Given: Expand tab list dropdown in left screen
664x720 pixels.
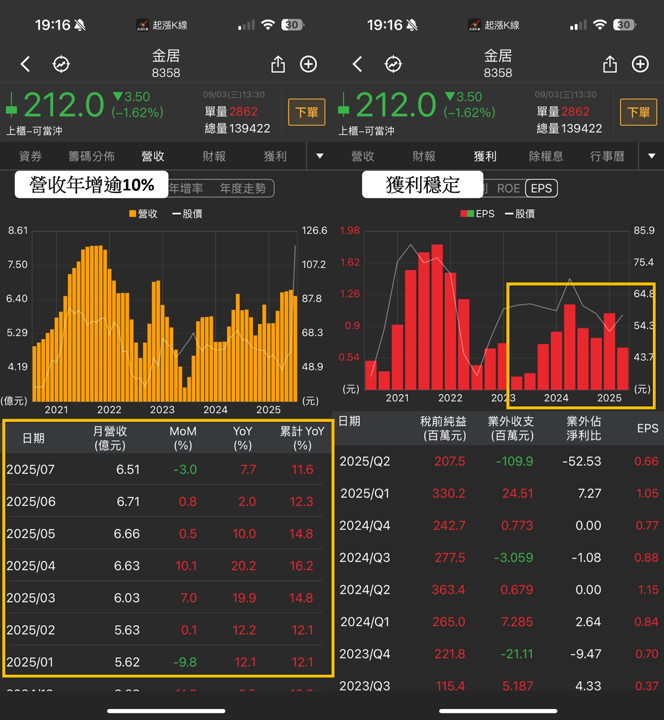Looking at the screenshot, I should click(x=320, y=156).
